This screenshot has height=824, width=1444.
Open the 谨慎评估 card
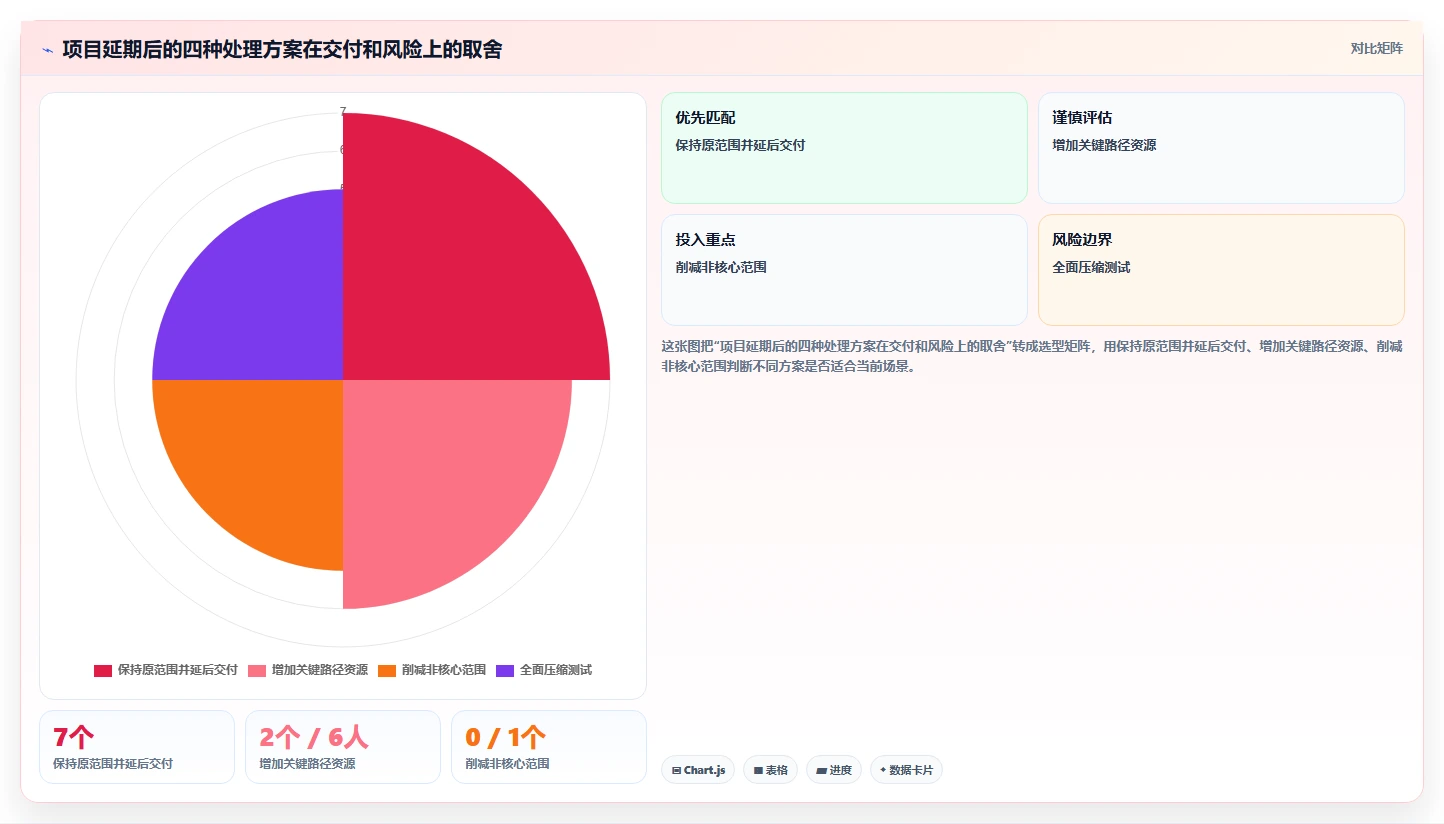point(1221,148)
